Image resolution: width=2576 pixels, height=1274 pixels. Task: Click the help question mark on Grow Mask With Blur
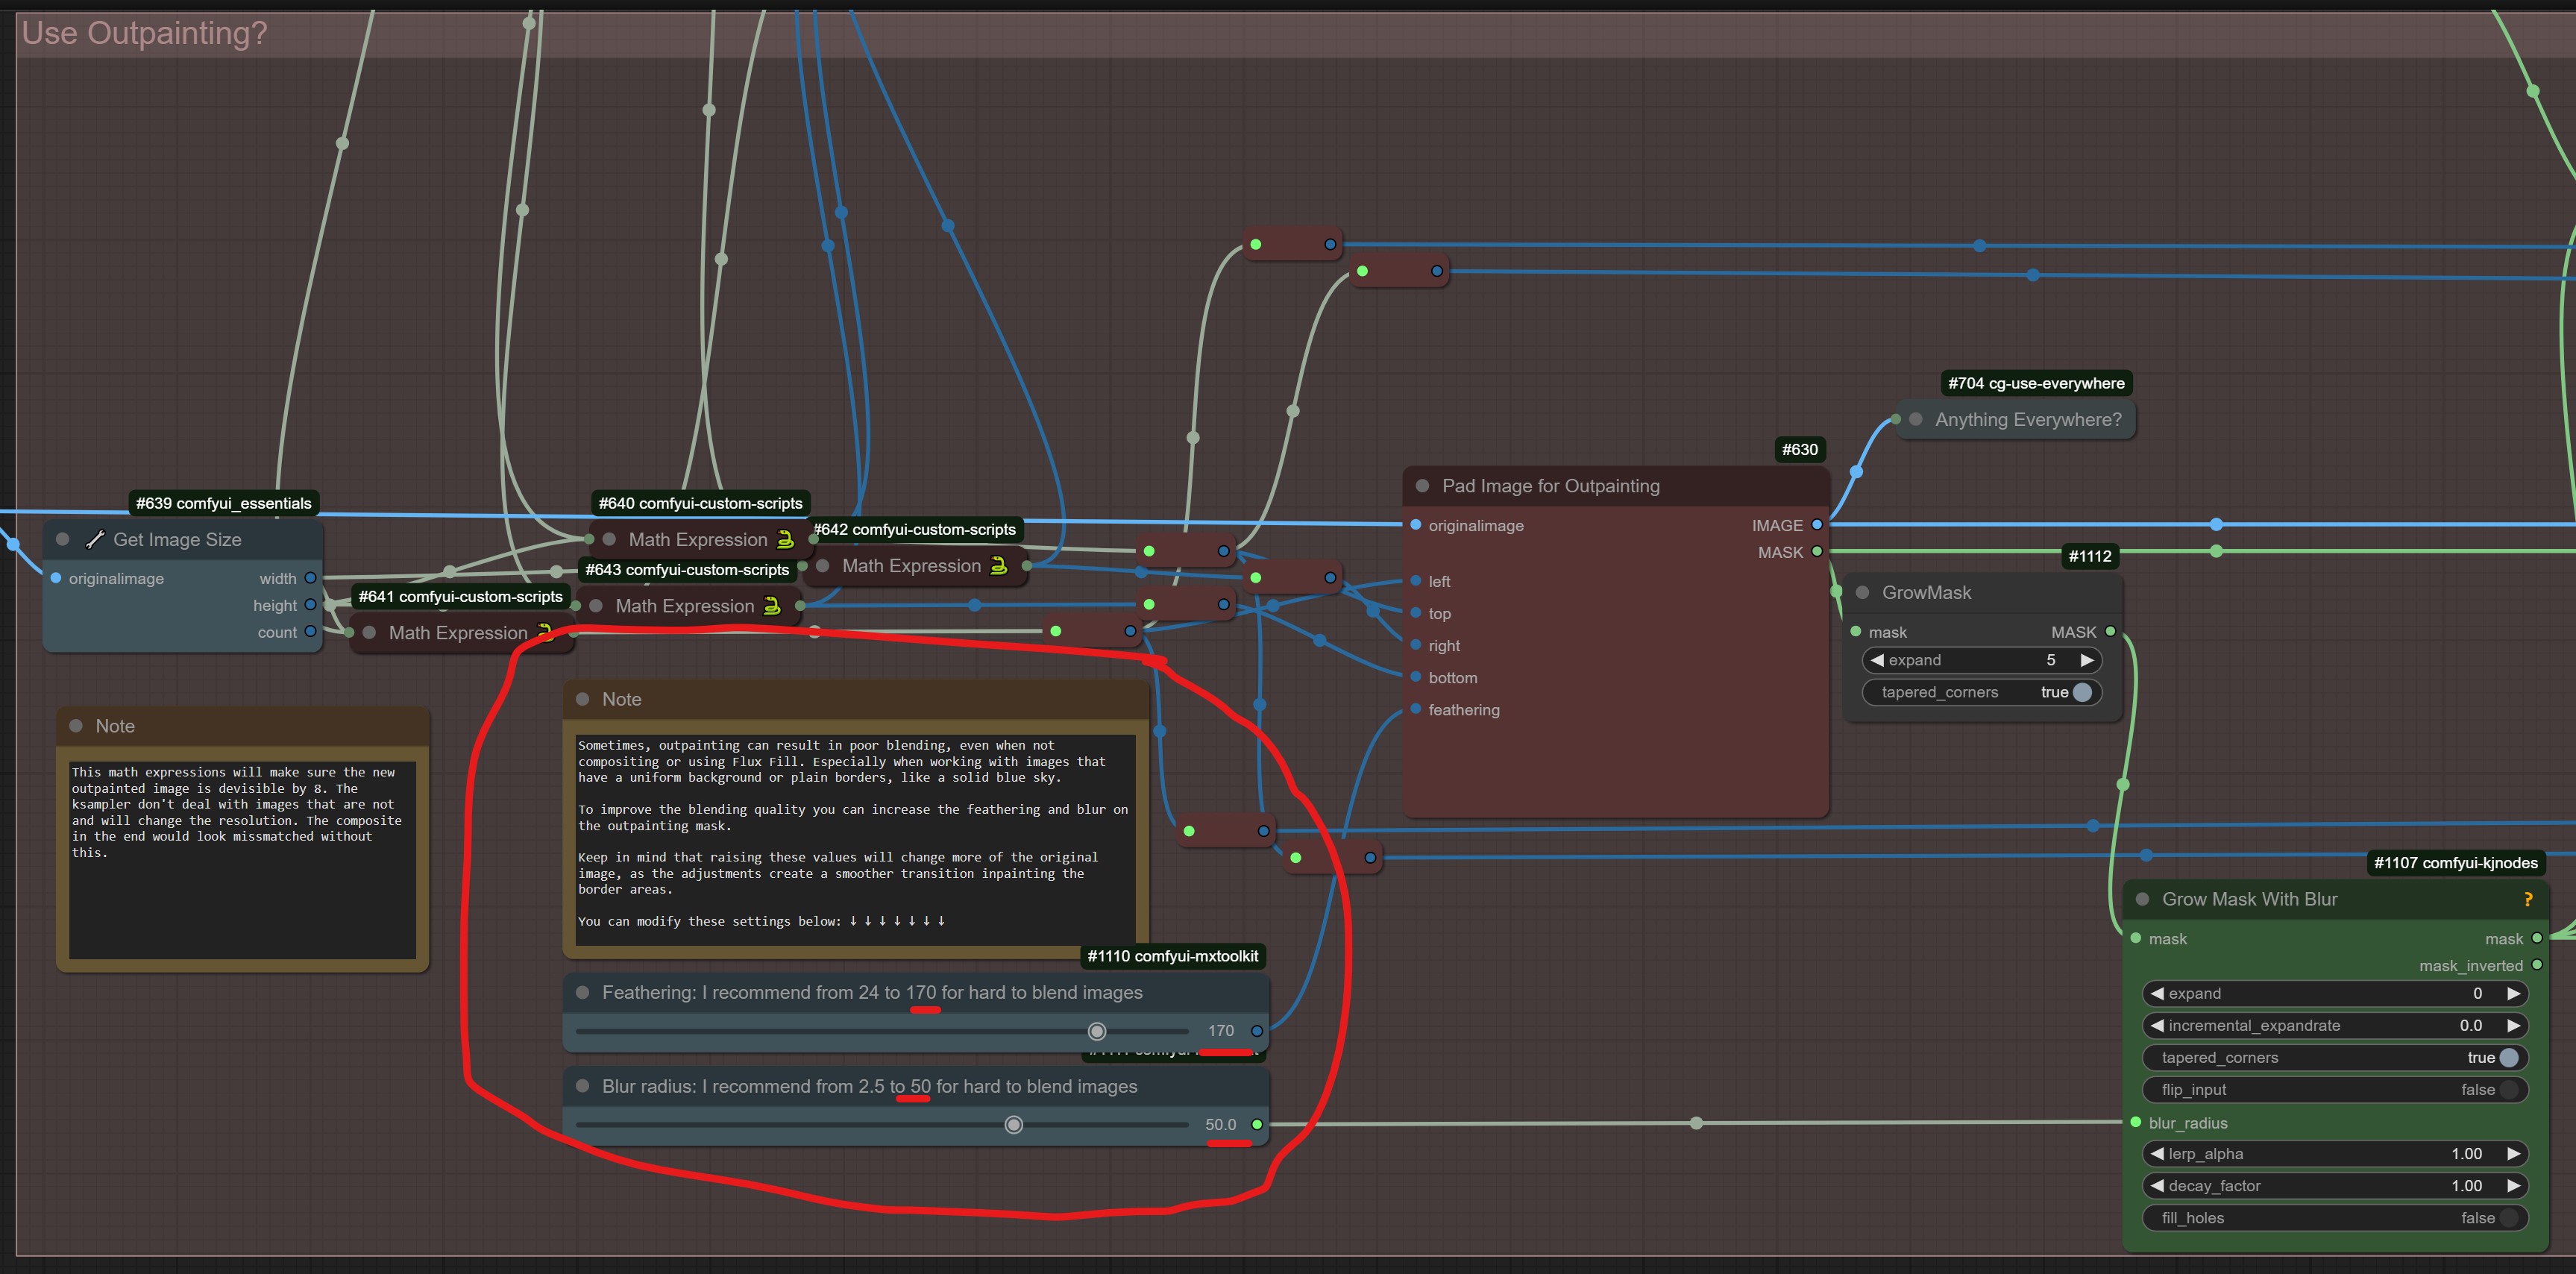point(2528,899)
